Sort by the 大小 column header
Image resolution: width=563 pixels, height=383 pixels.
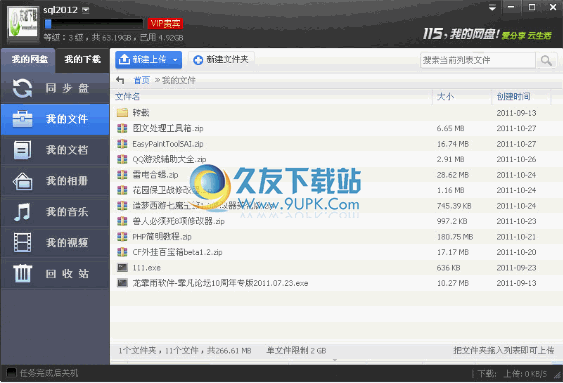(445, 96)
